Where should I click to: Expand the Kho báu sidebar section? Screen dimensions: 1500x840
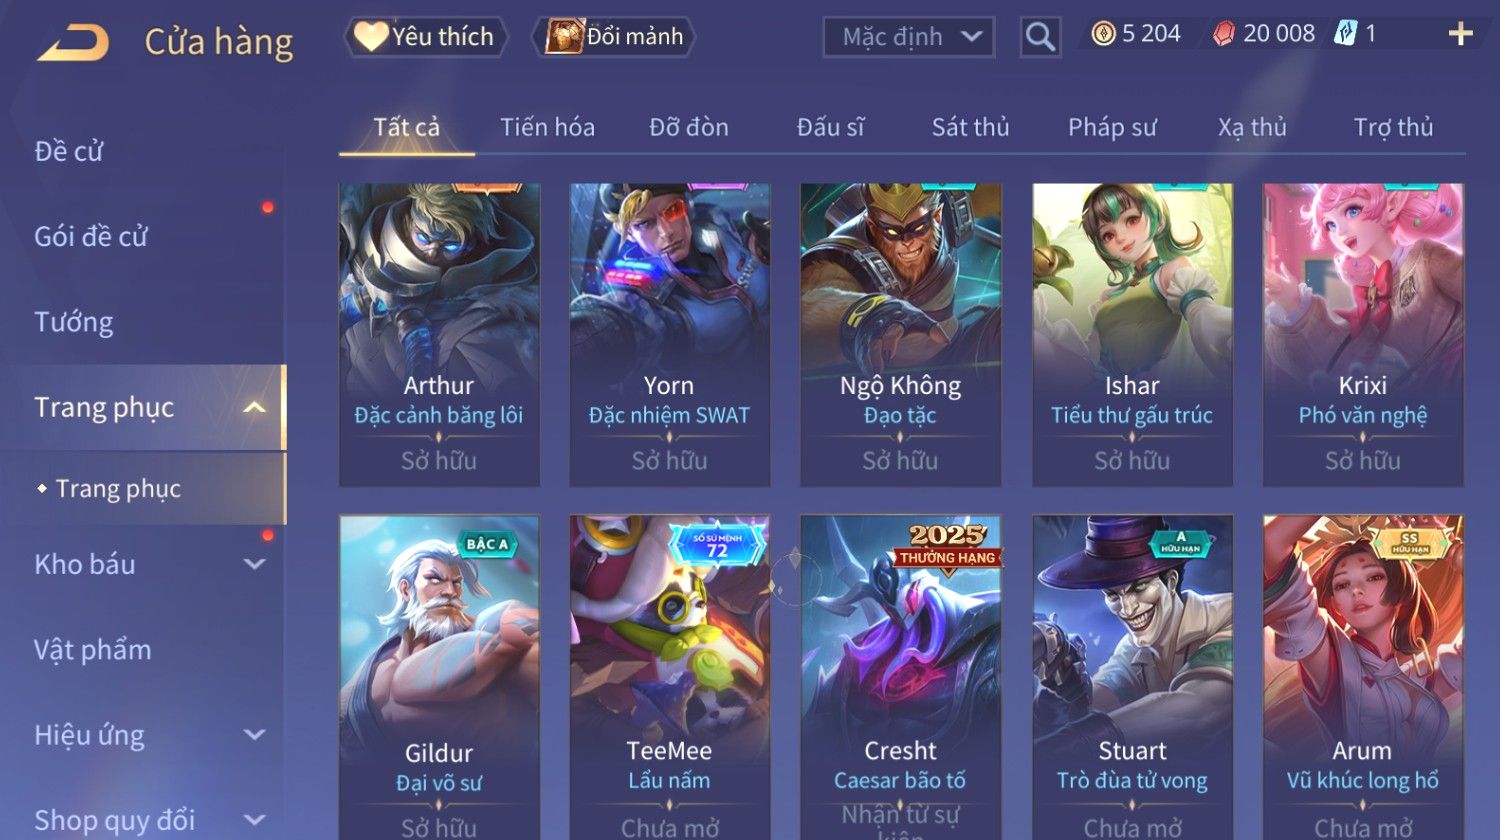(x=255, y=564)
